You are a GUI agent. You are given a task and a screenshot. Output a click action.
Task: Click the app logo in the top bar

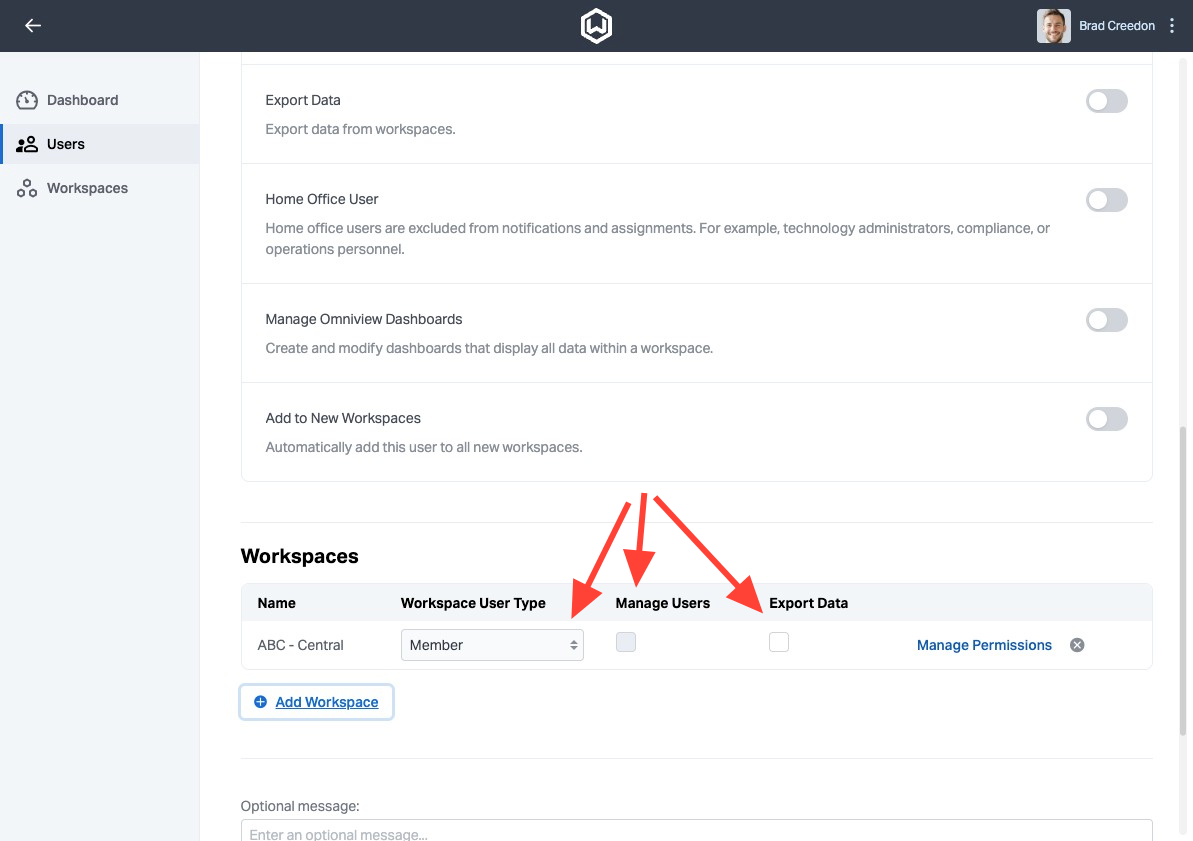596,26
